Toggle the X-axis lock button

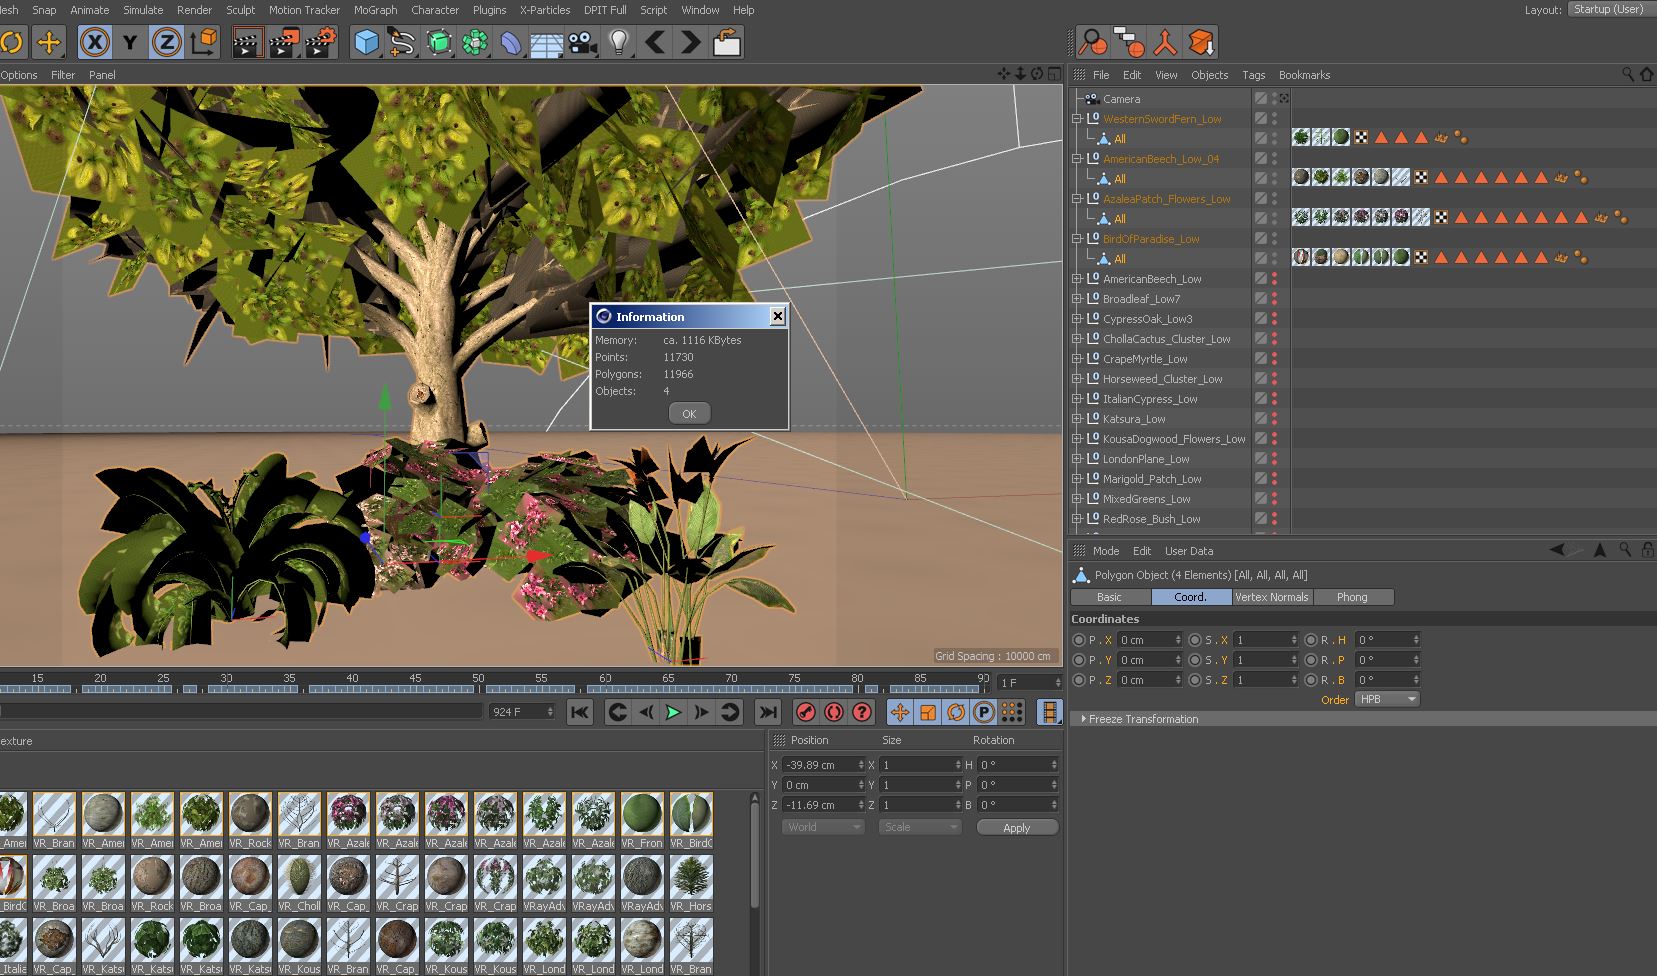pyautogui.click(x=94, y=43)
